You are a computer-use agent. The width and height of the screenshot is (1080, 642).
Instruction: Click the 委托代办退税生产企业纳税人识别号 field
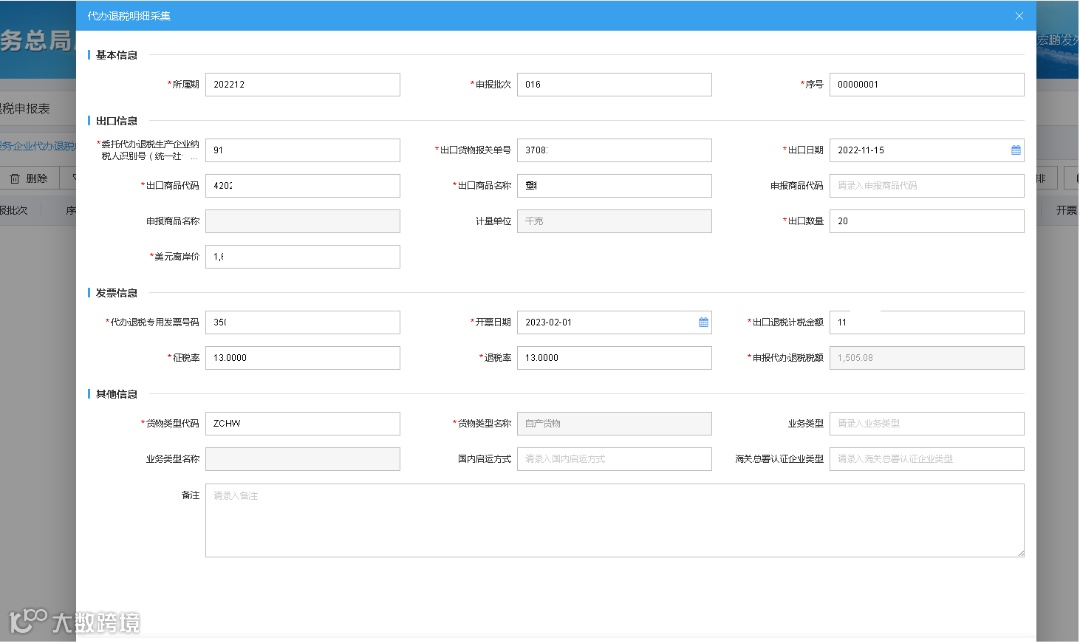tap(302, 150)
